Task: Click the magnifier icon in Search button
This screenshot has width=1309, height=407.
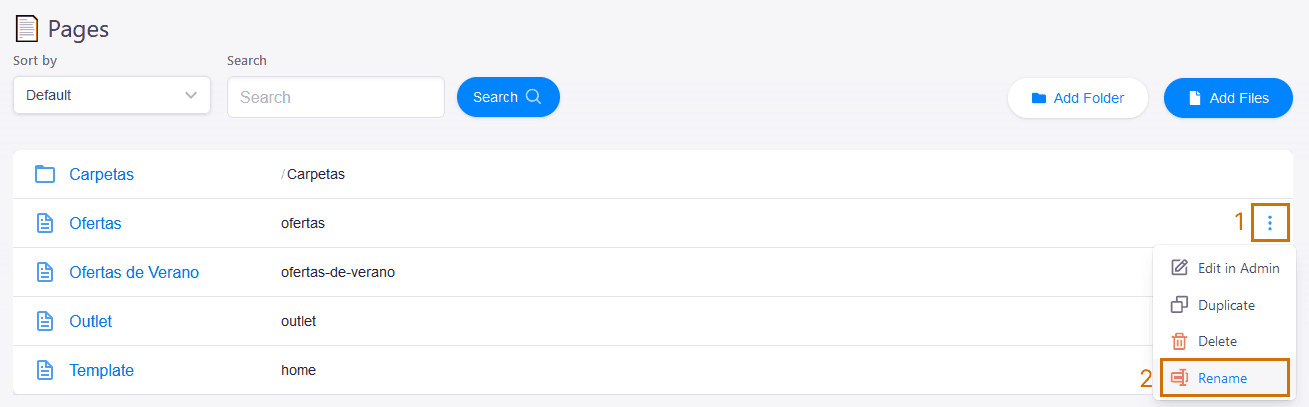Action: click(534, 97)
